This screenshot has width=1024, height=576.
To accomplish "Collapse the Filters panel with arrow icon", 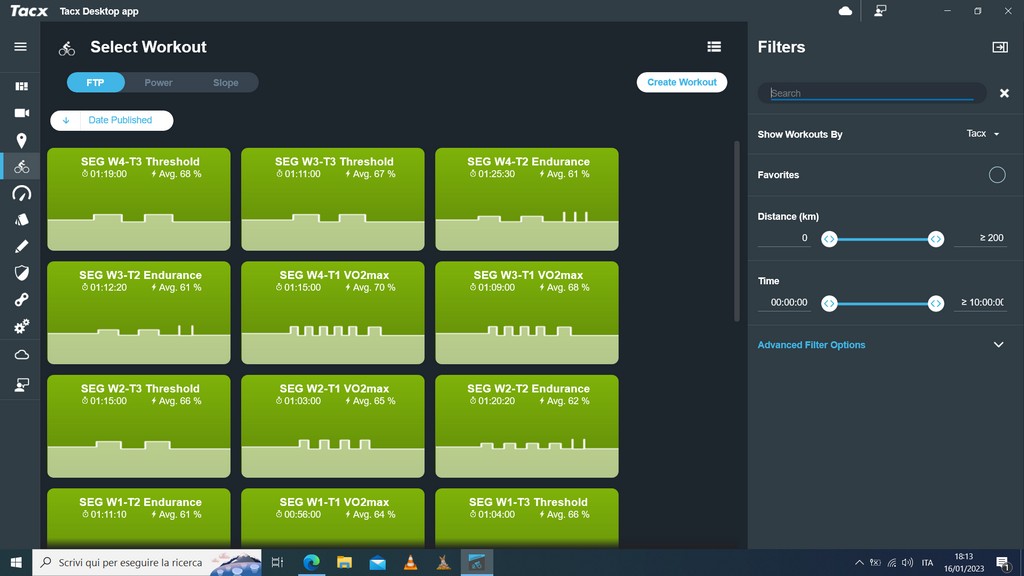I will [999, 47].
